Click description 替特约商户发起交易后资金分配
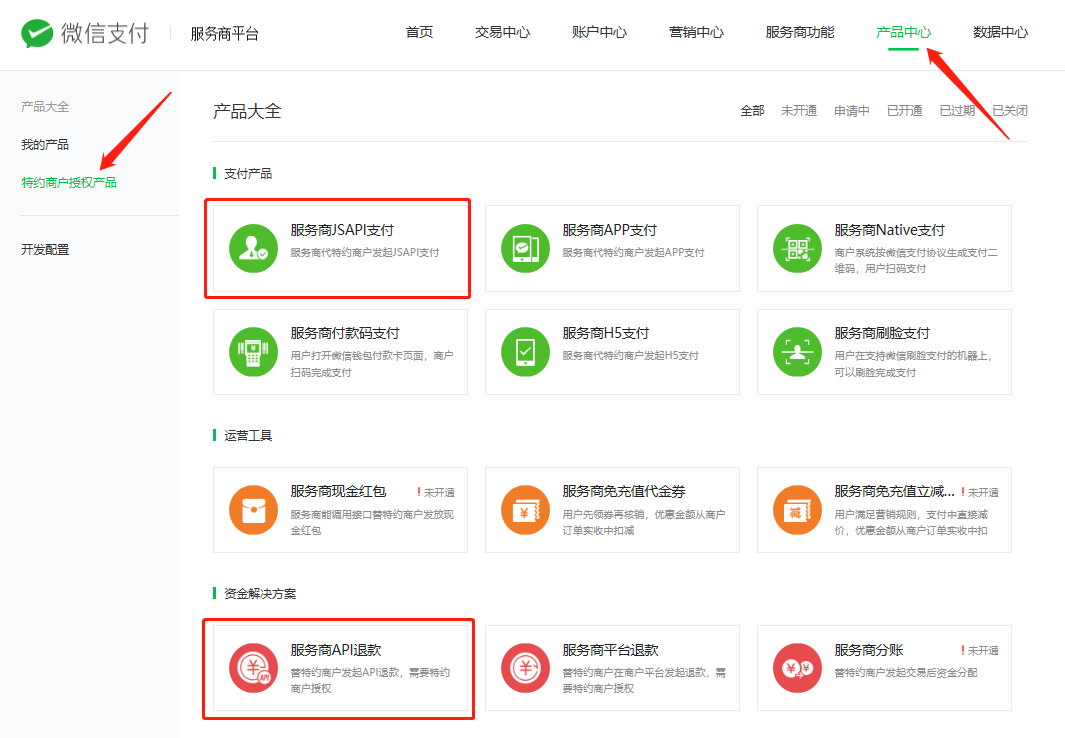Screen dimensions: 1065x738 [x=906, y=672]
